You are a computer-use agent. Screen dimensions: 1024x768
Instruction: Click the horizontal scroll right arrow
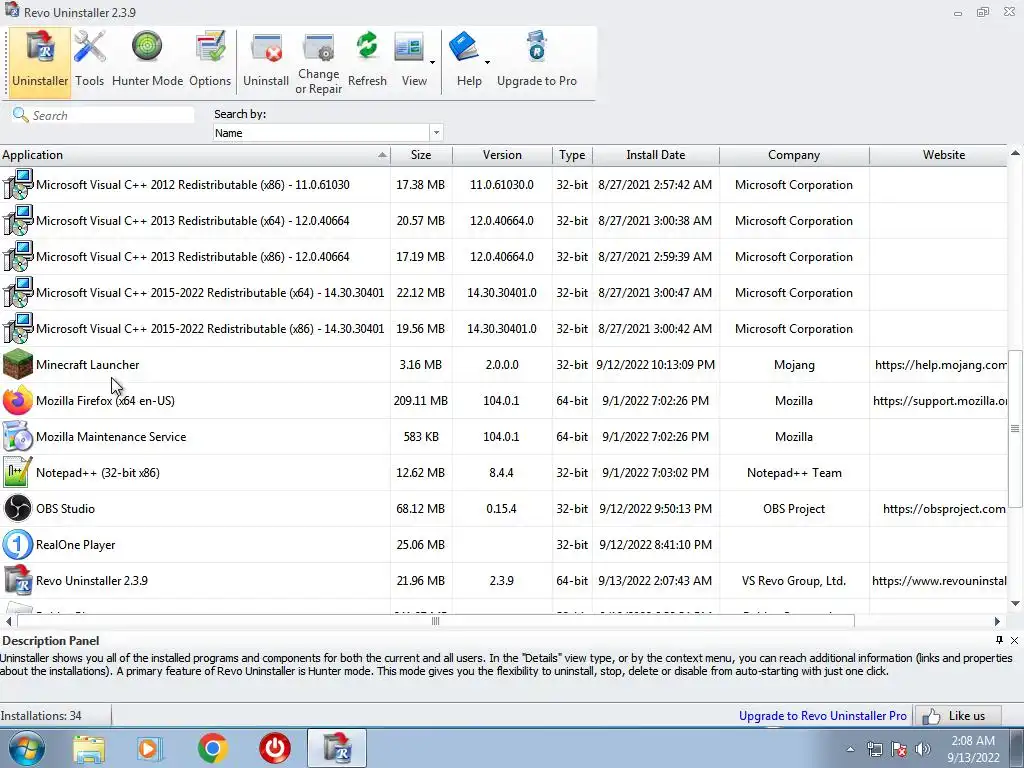point(997,621)
